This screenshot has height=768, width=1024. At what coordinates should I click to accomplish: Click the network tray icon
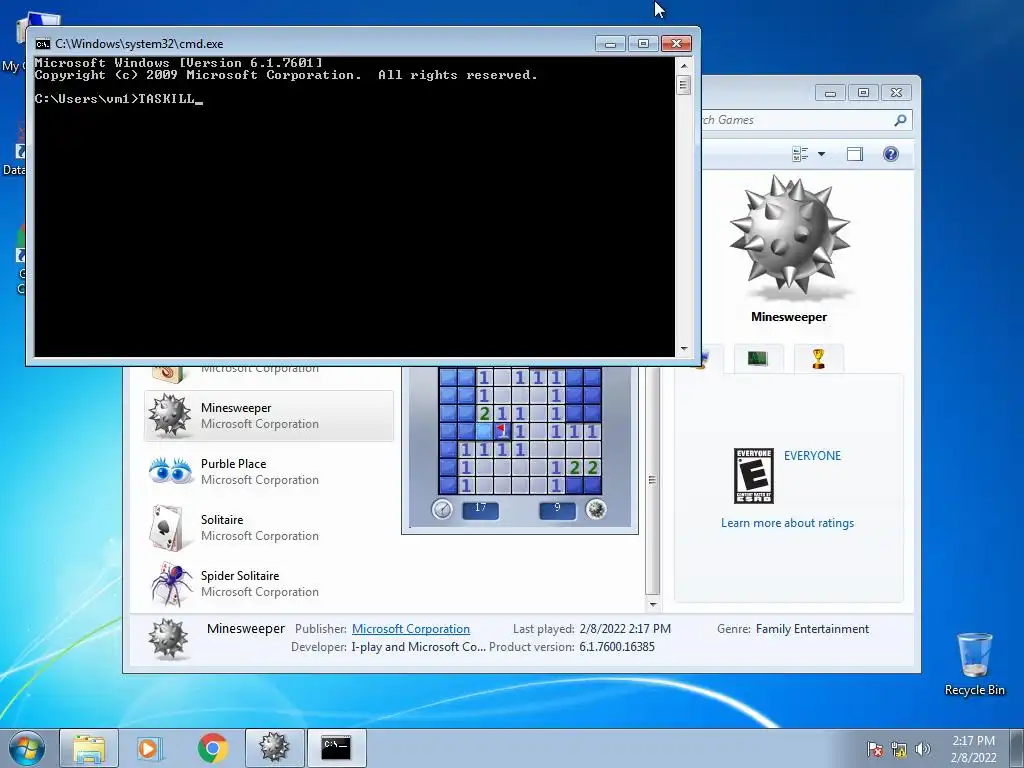tap(899, 750)
